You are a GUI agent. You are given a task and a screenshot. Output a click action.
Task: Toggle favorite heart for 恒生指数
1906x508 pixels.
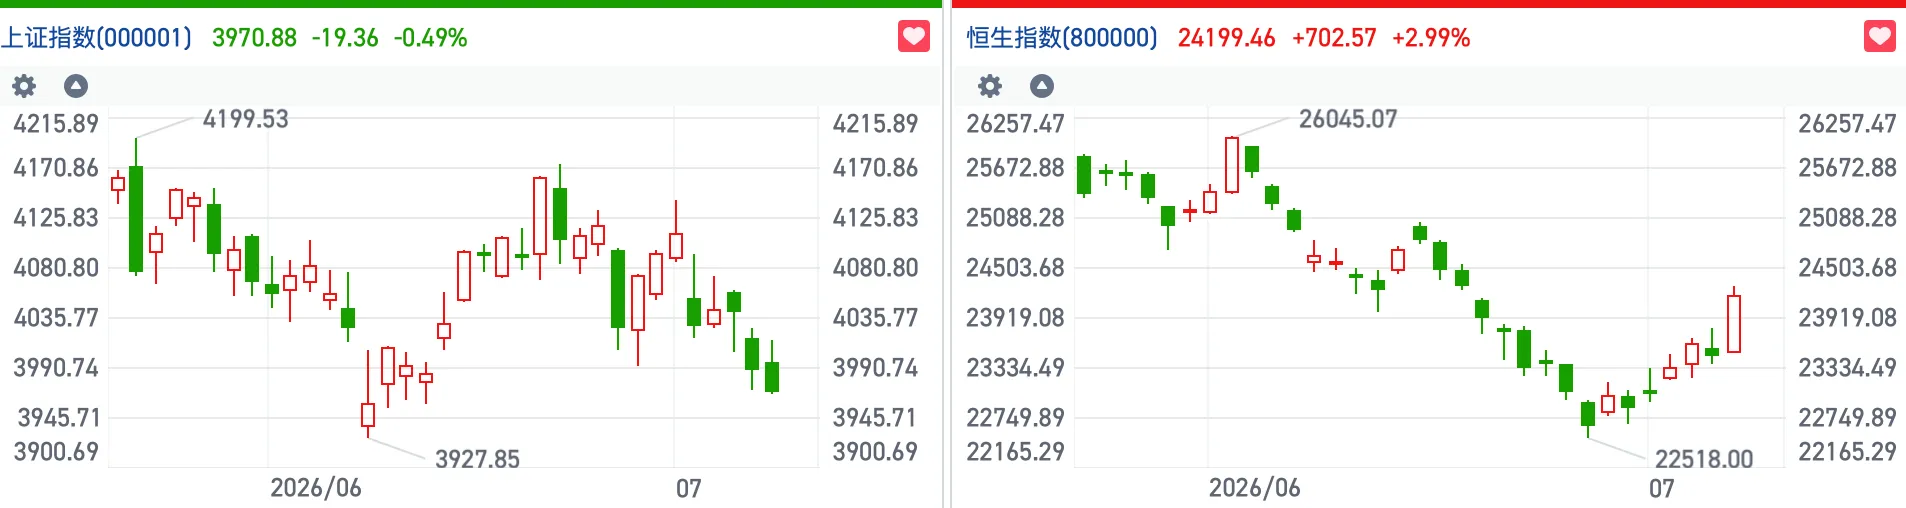point(1880,37)
